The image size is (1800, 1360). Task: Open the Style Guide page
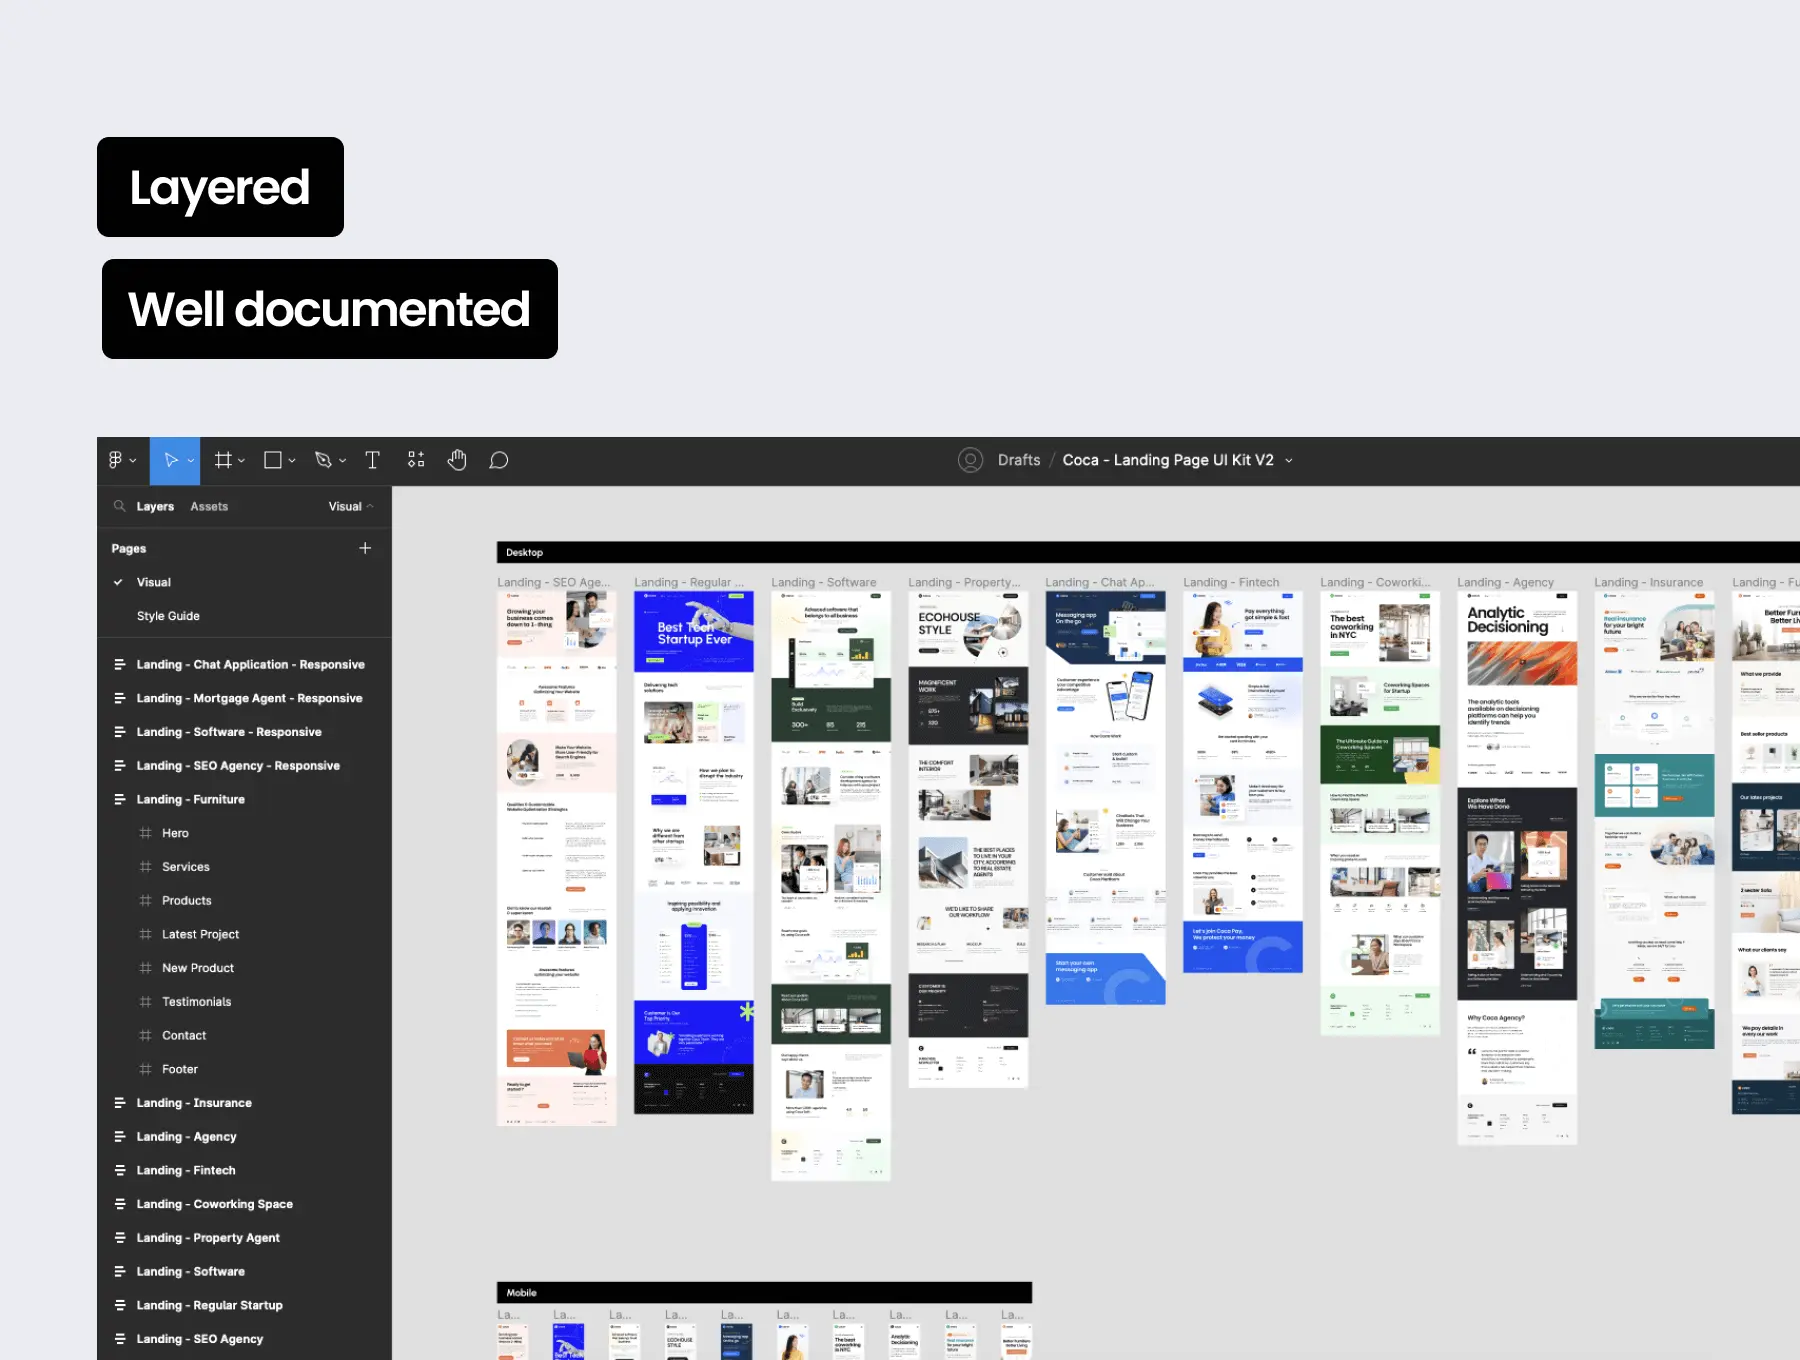(x=168, y=616)
